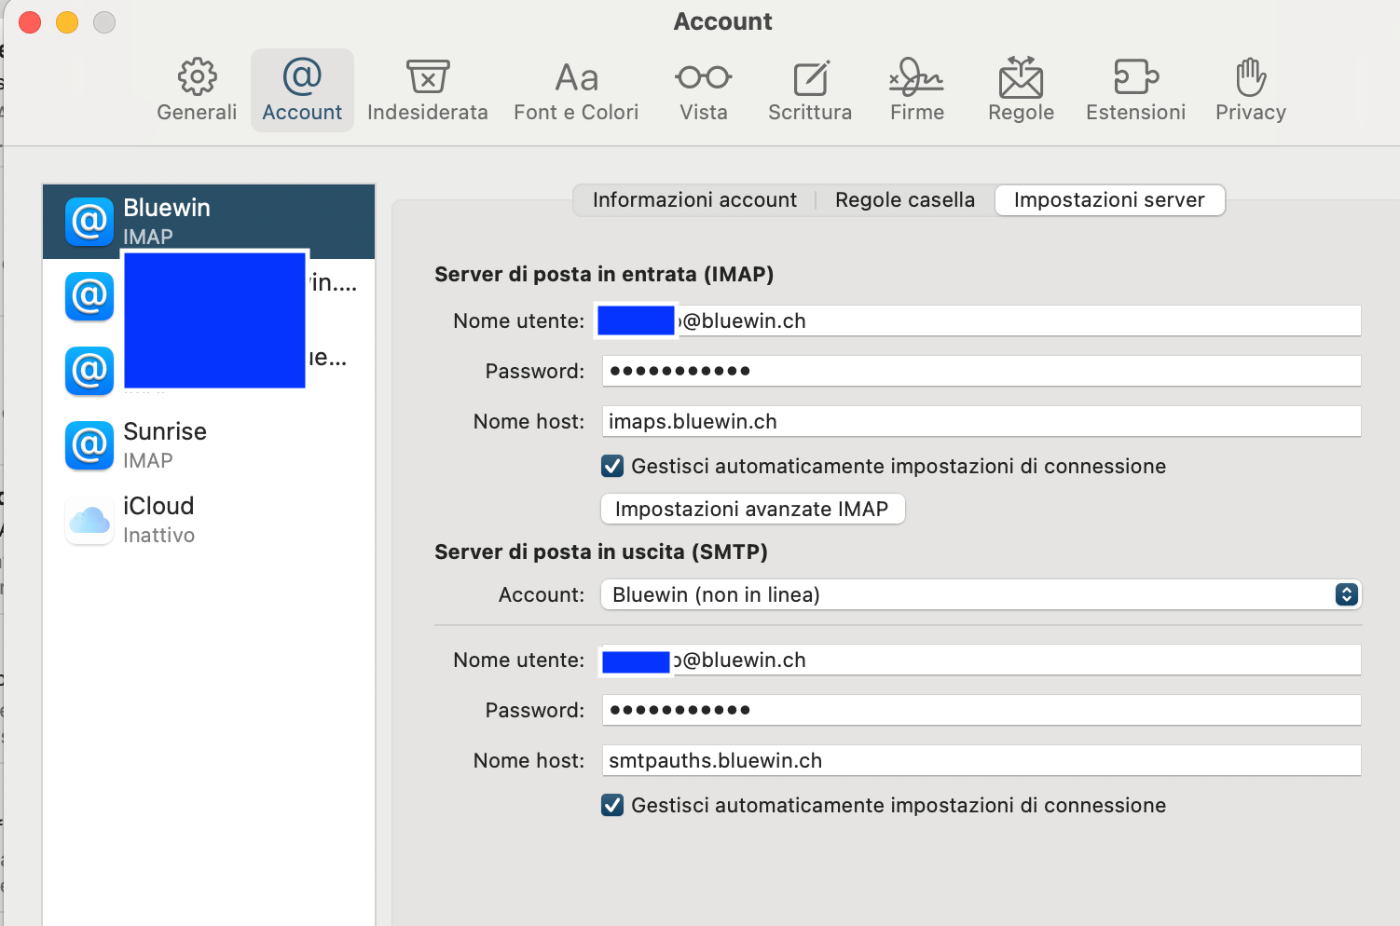Click the SMTP Nome utente field
Screen dimensions: 1400x926
coord(981,660)
